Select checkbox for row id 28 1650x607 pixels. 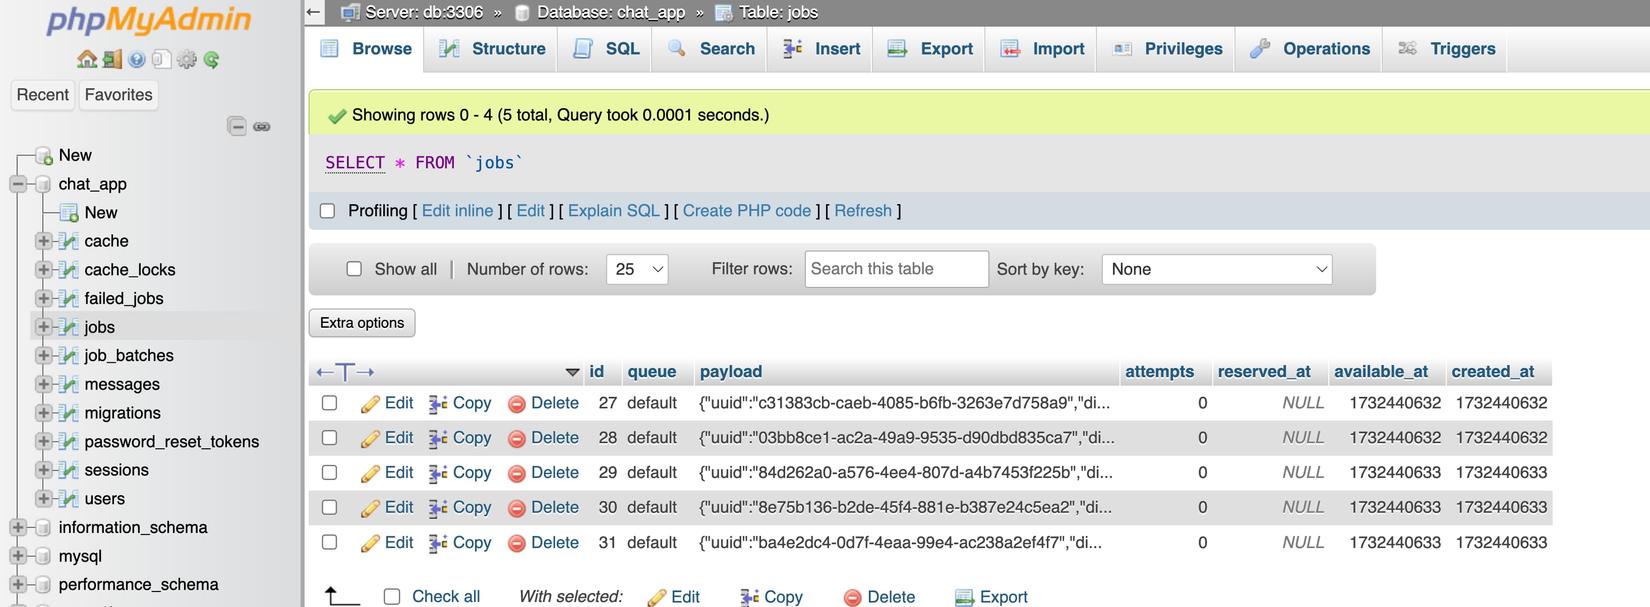tap(329, 438)
